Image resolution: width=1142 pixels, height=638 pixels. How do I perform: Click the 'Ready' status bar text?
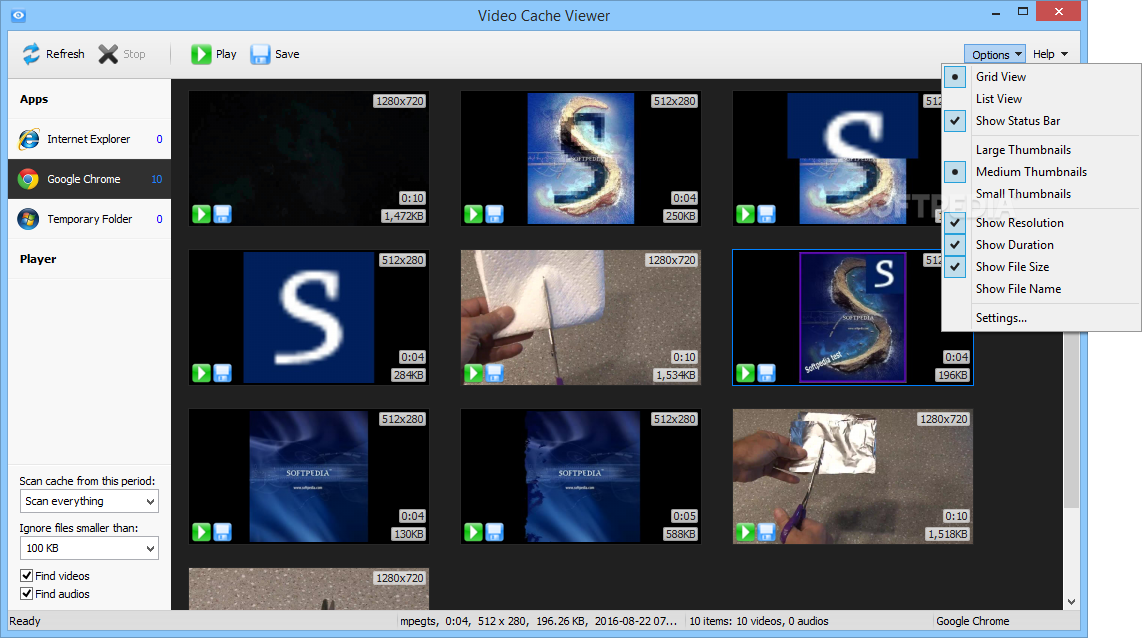25,621
